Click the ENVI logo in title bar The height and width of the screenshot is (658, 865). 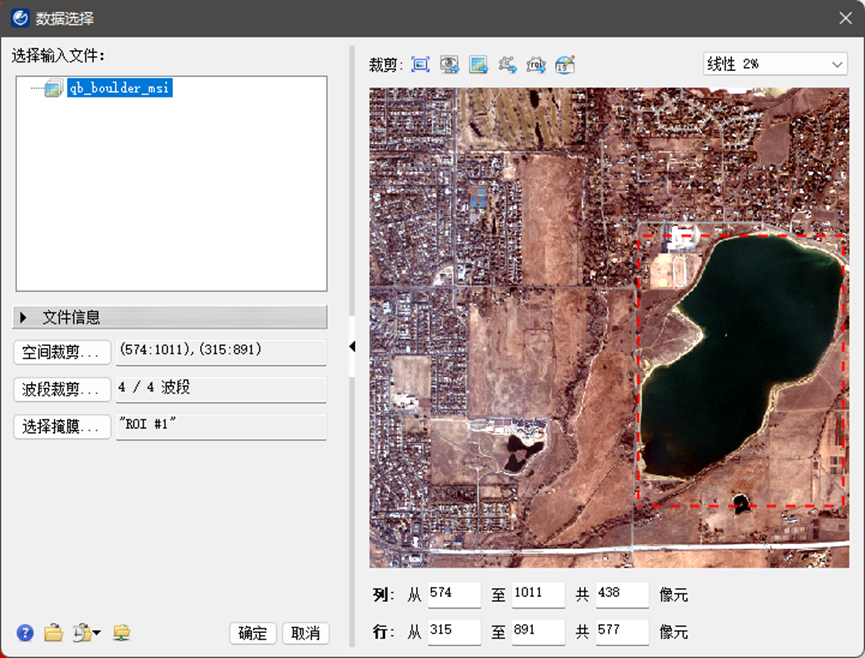(x=20, y=18)
